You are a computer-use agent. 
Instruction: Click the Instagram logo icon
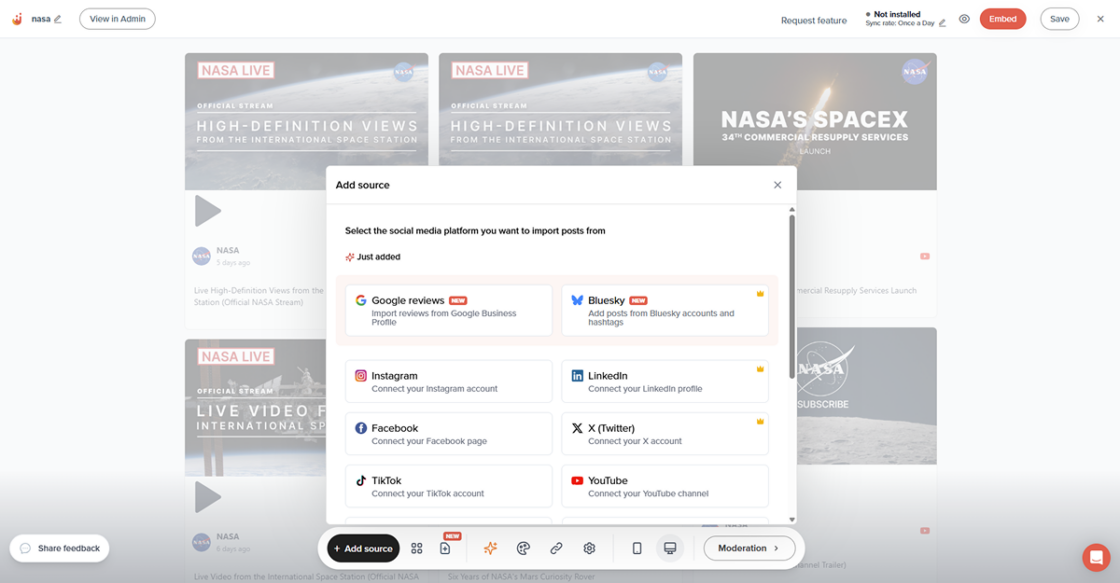pyautogui.click(x=361, y=376)
